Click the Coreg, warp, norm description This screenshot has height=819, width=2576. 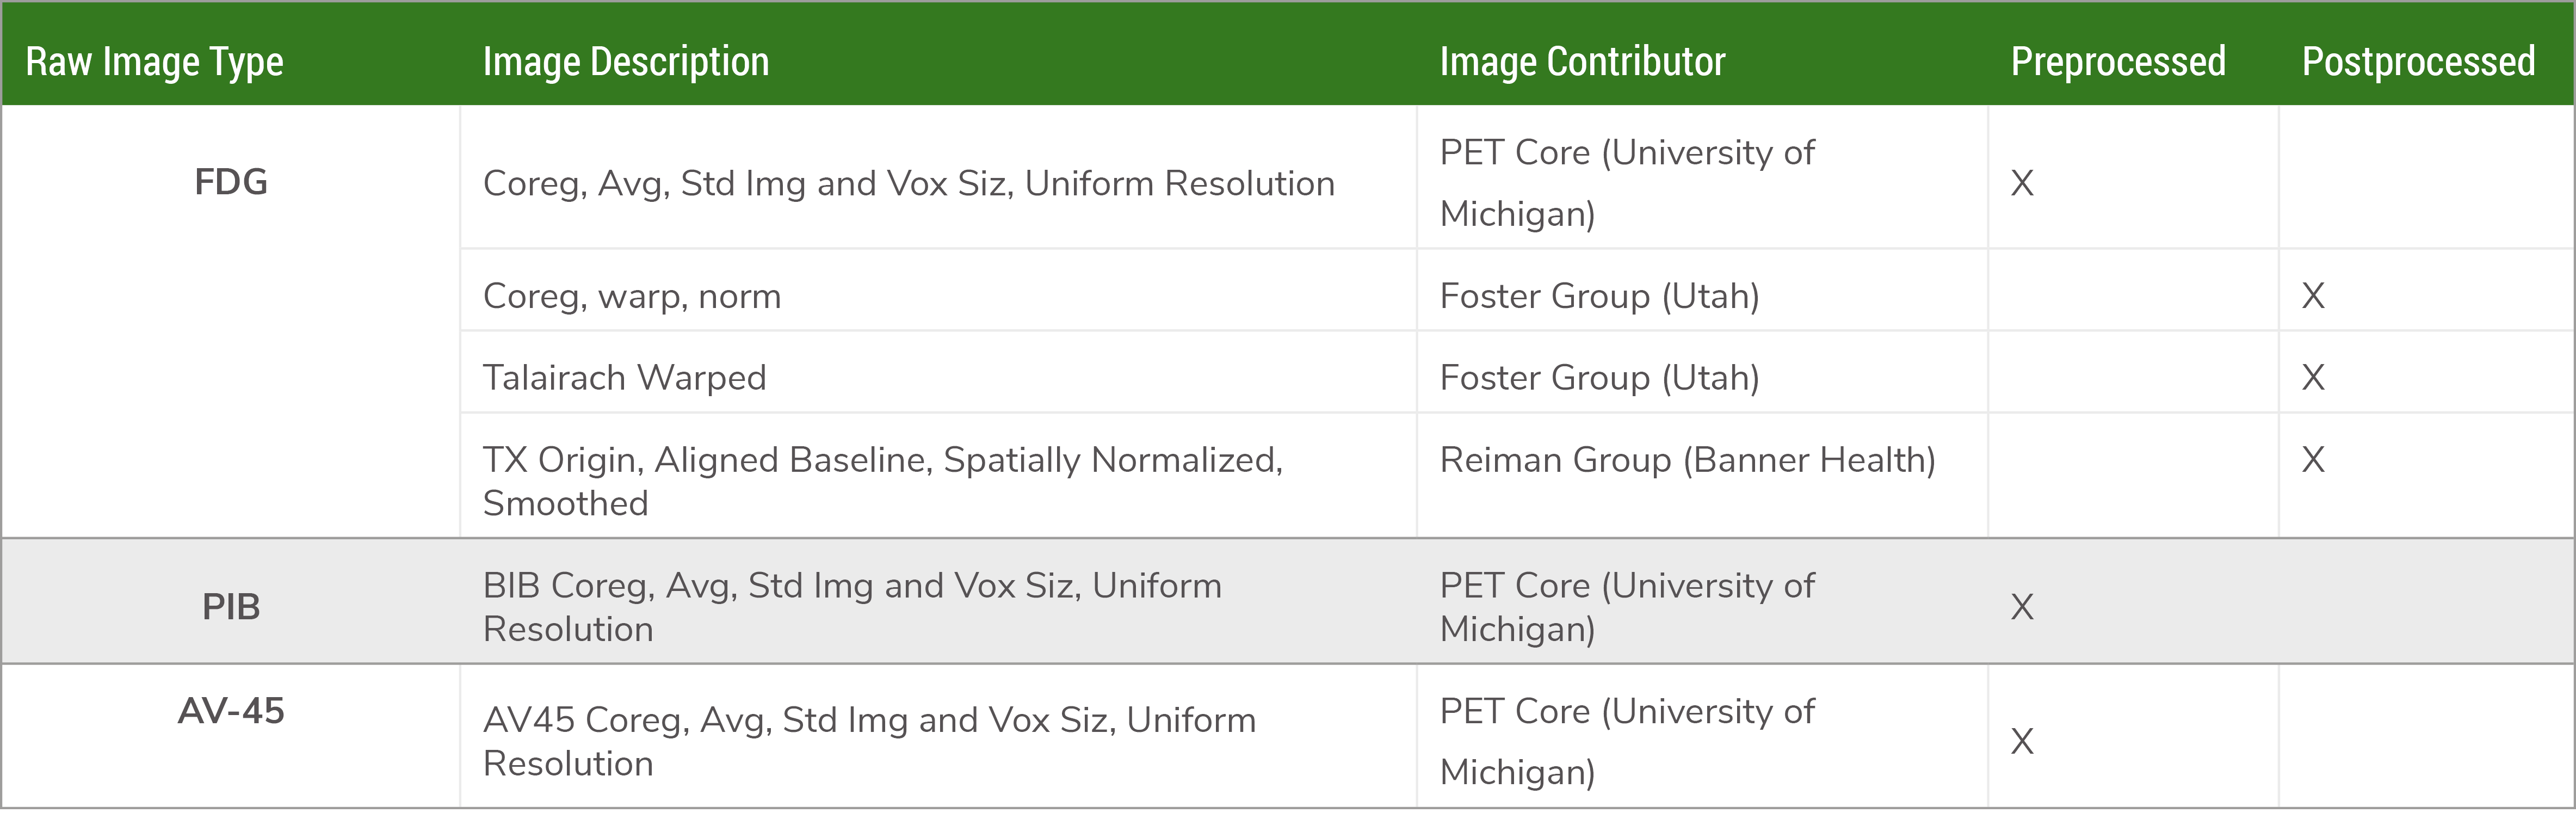click(x=632, y=296)
